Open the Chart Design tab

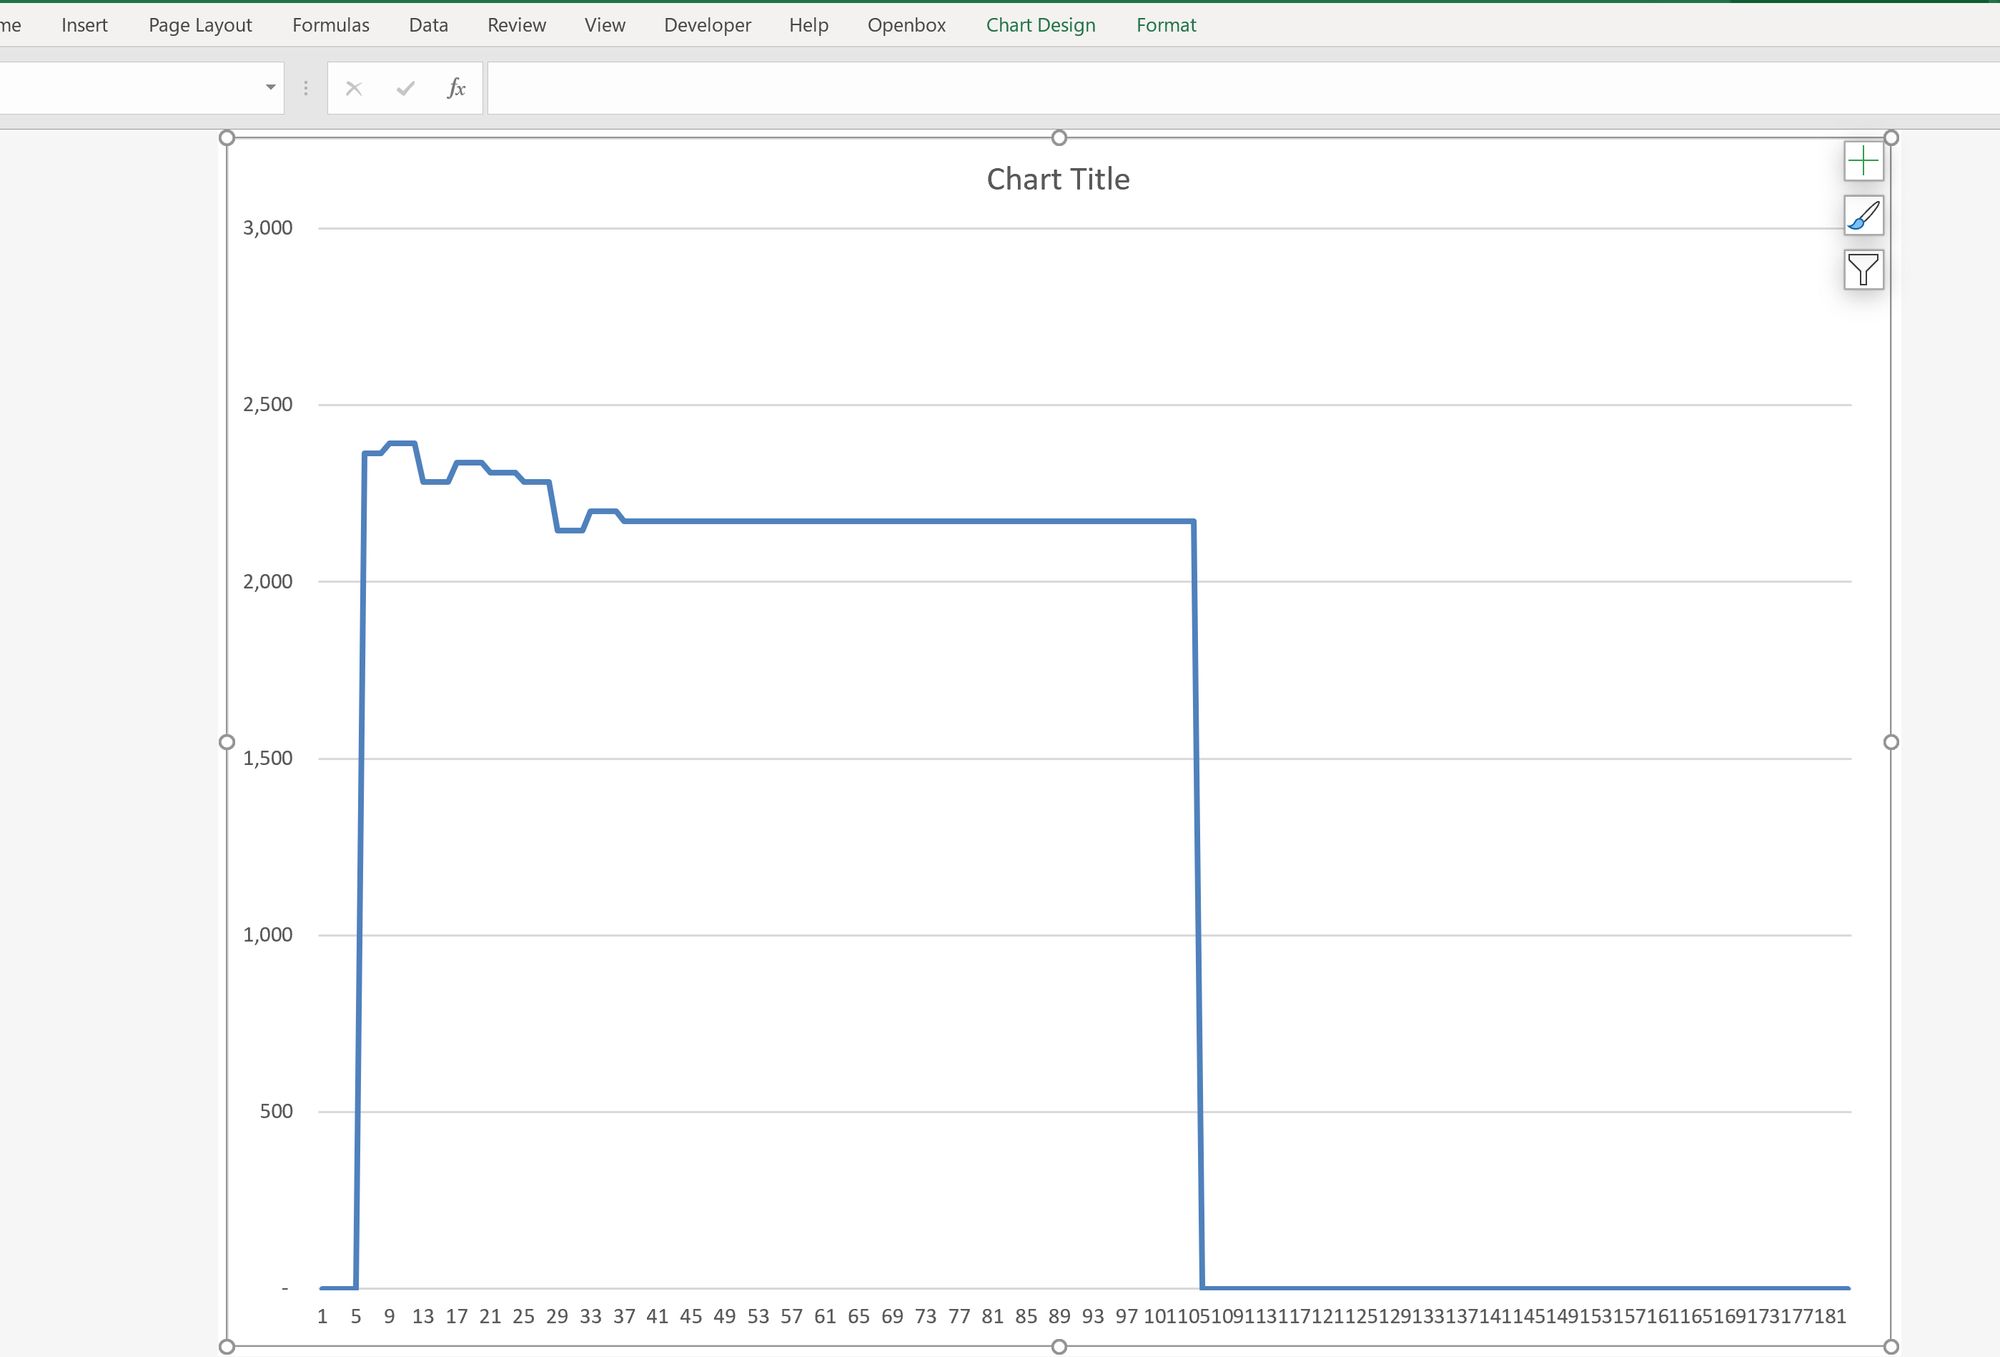coord(1040,25)
